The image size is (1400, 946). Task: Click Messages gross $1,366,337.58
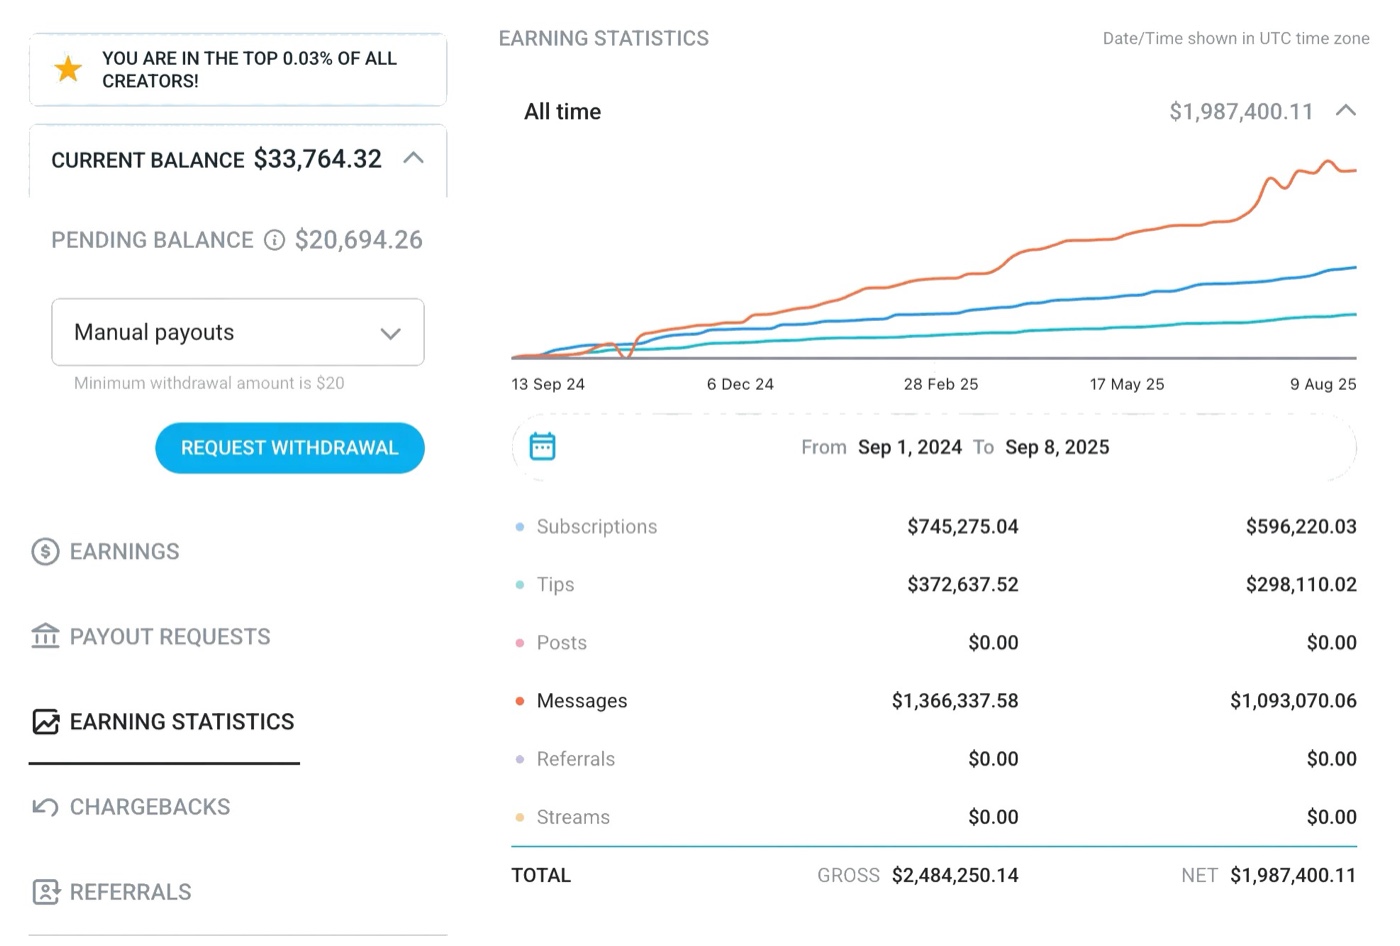click(x=955, y=701)
